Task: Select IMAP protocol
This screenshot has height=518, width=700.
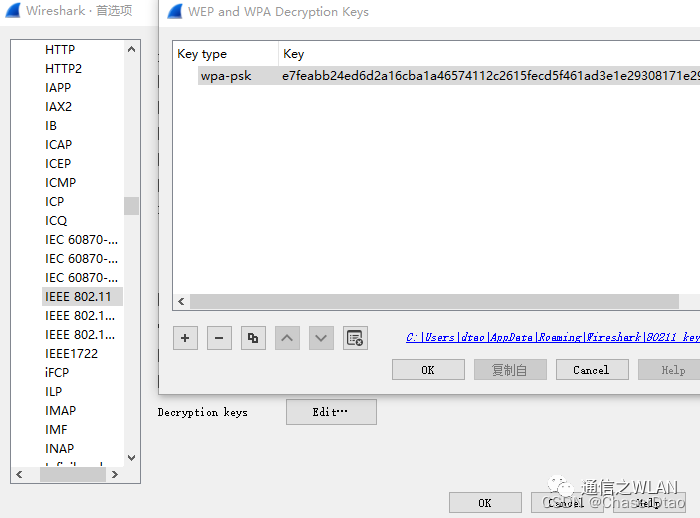Action: [61, 410]
